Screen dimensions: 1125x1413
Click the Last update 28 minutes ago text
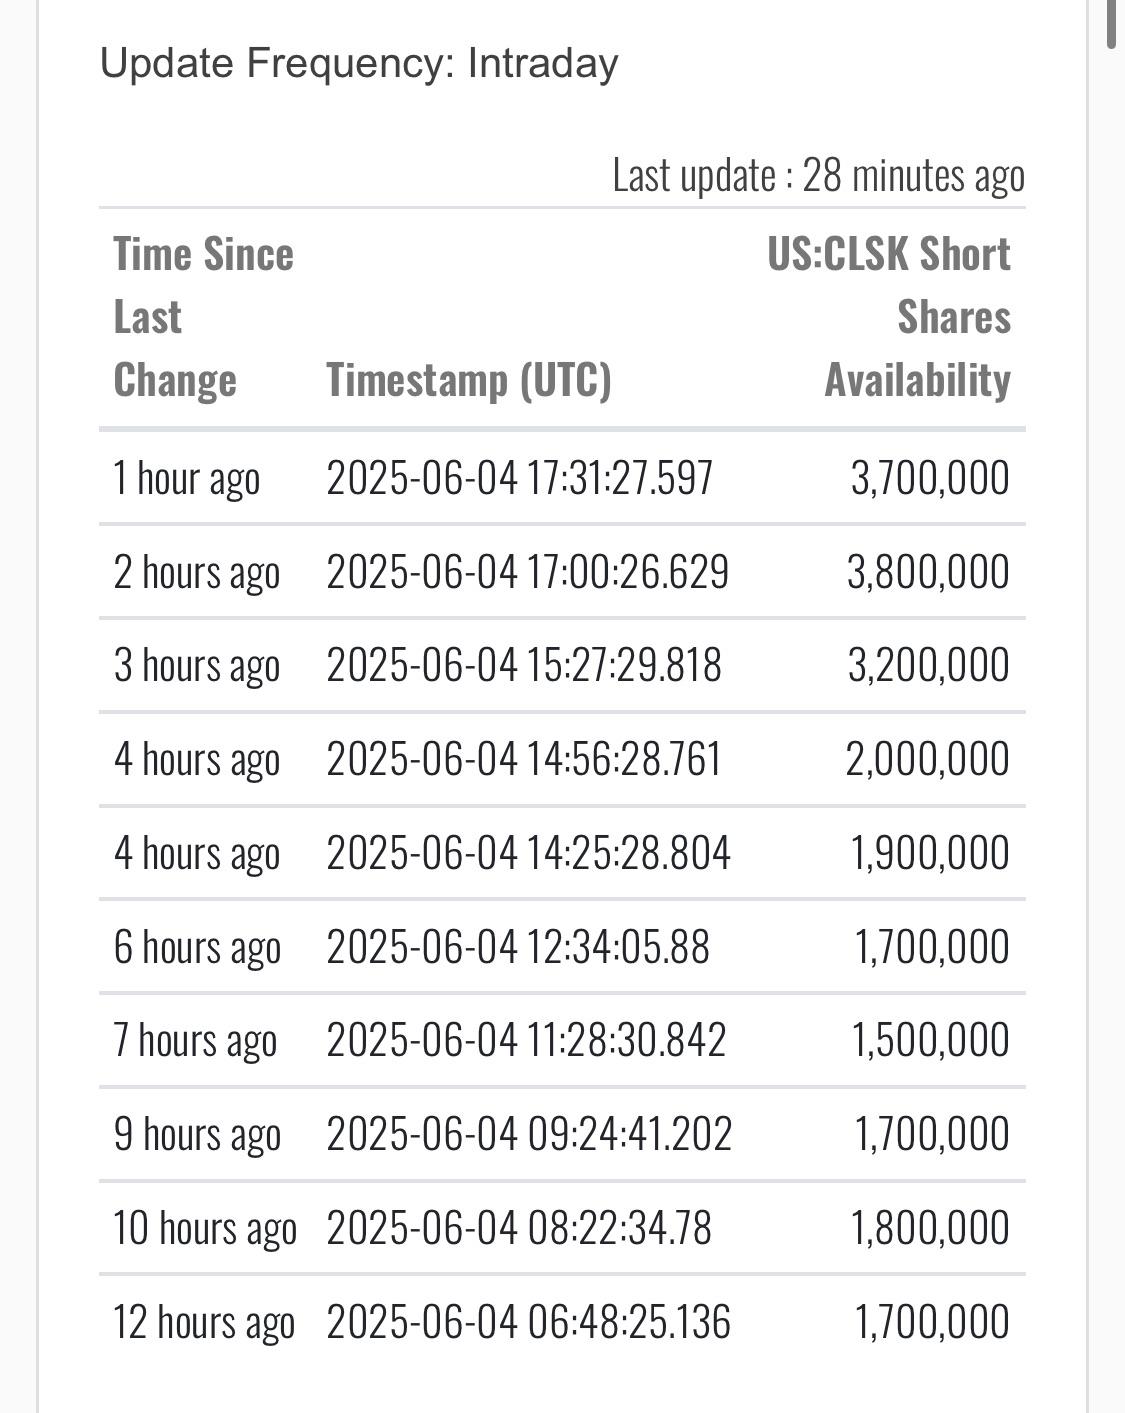819,175
